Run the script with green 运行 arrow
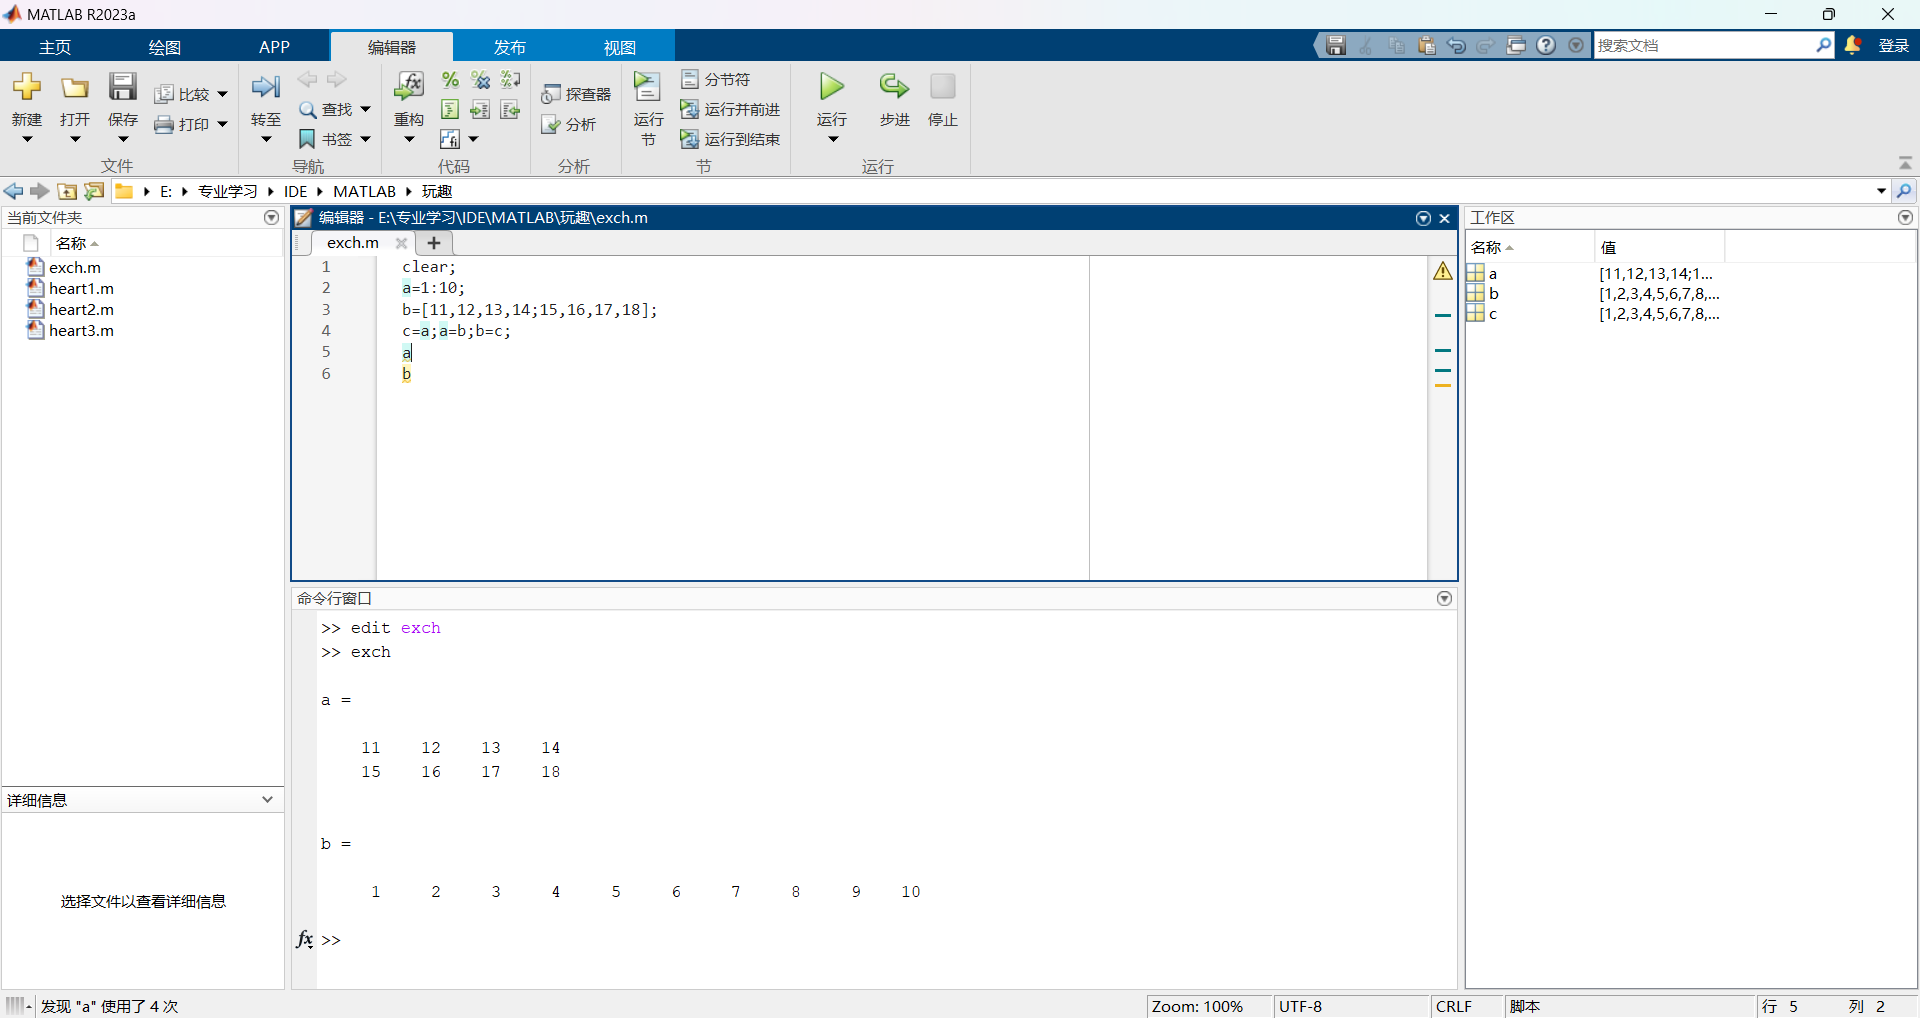This screenshot has height=1018, width=1920. pyautogui.click(x=832, y=87)
